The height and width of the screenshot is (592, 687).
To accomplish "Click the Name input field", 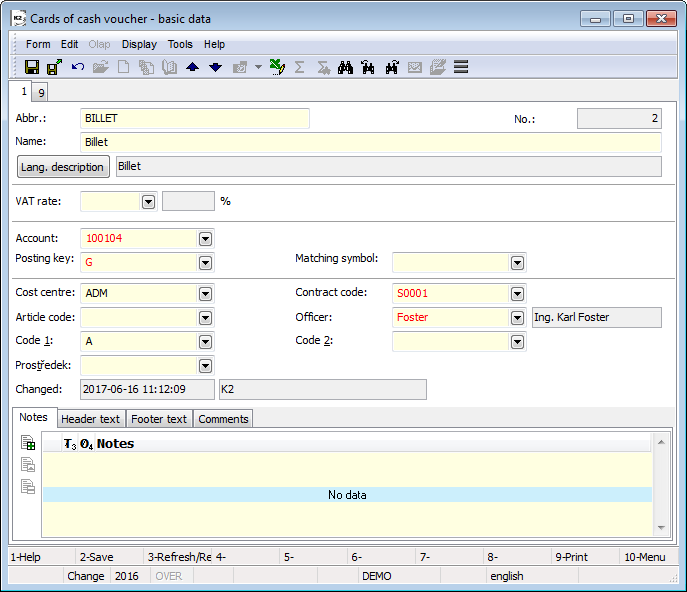I will tap(370, 142).
